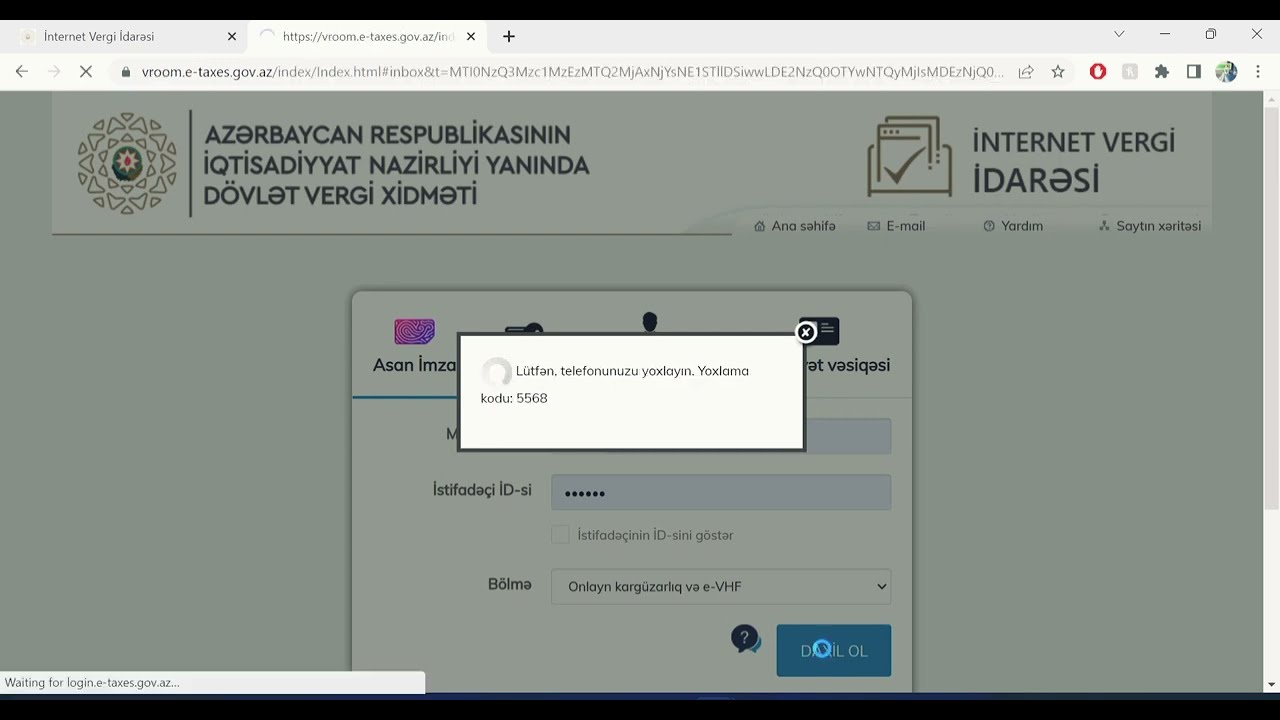Open Saytın xəritəsi site map link
The width and height of the screenshot is (1280, 720).
[1150, 226]
